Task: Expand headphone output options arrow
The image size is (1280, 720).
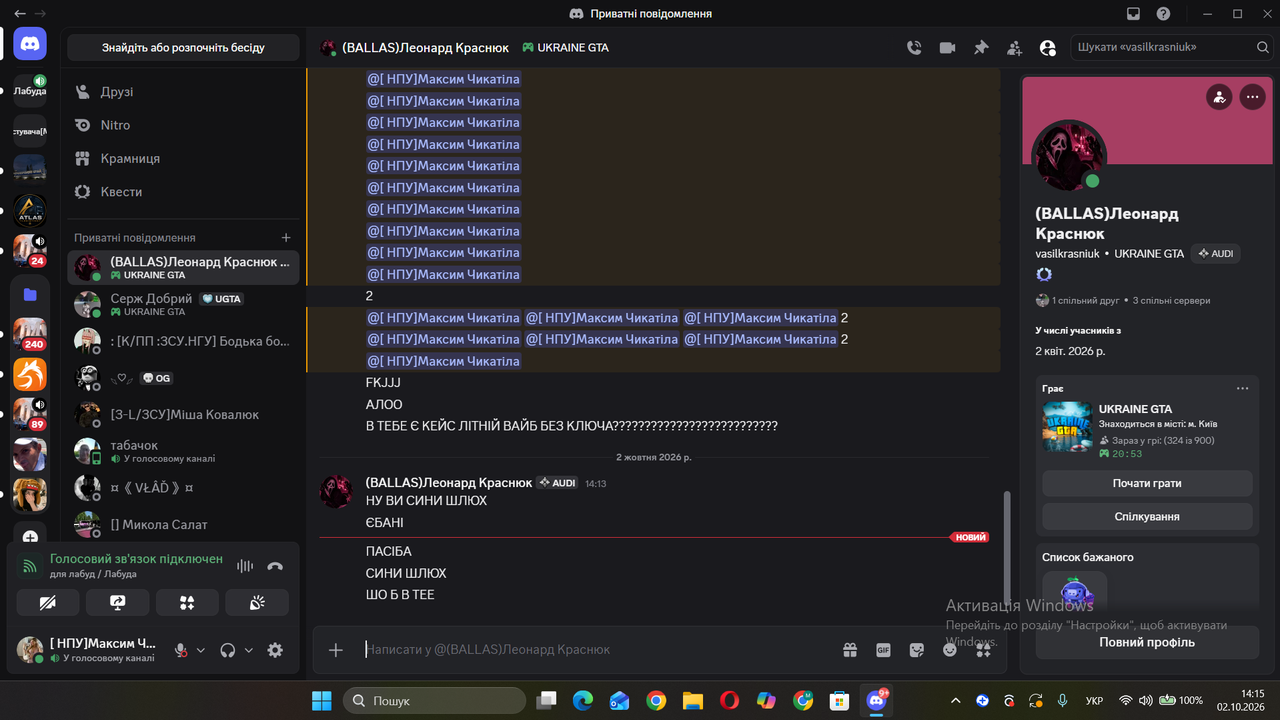Action: pyautogui.click(x=249, y=650)
